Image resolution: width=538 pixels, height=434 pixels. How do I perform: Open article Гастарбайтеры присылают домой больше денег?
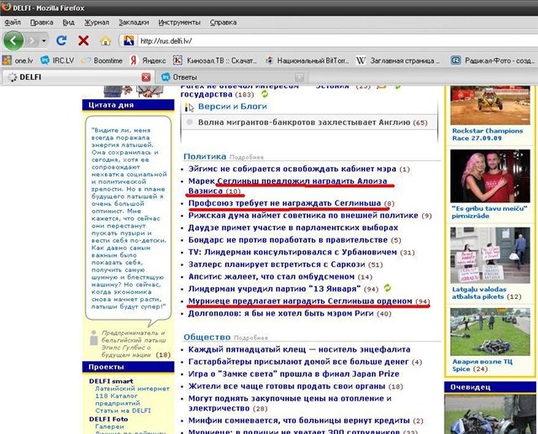click(x=299, y=362)
